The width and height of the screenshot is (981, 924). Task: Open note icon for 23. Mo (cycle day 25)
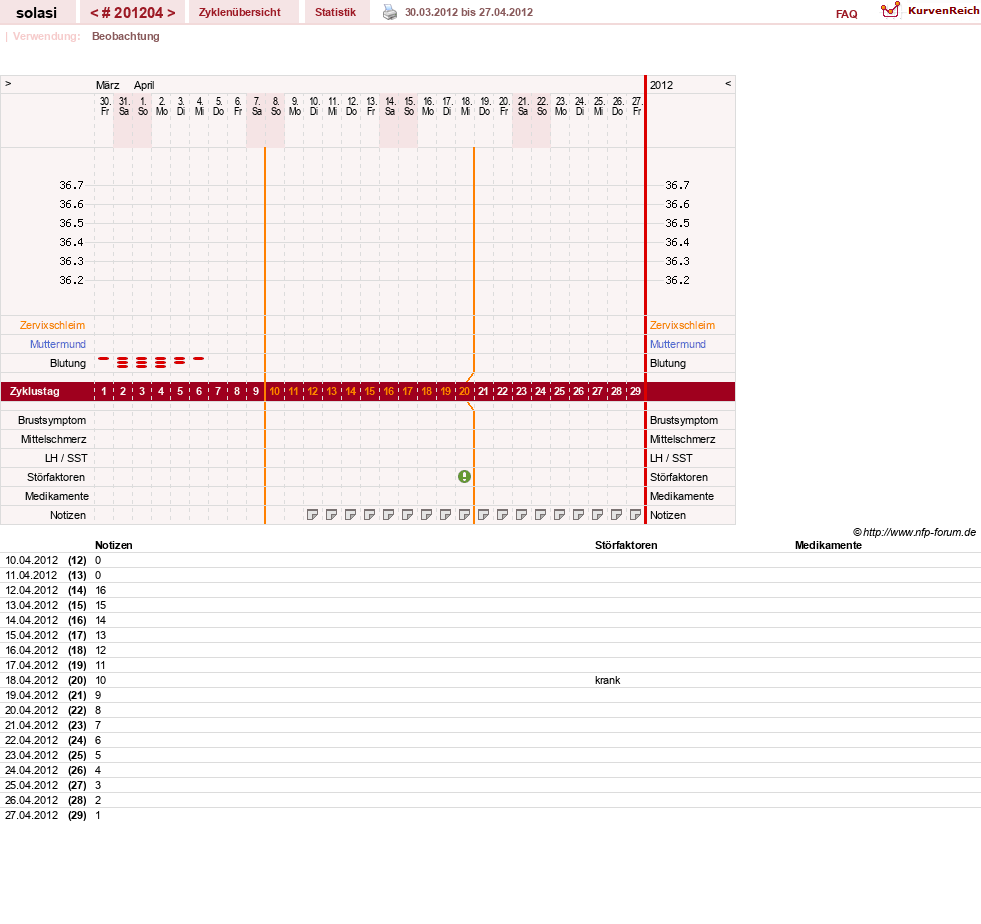coord(559,515)
